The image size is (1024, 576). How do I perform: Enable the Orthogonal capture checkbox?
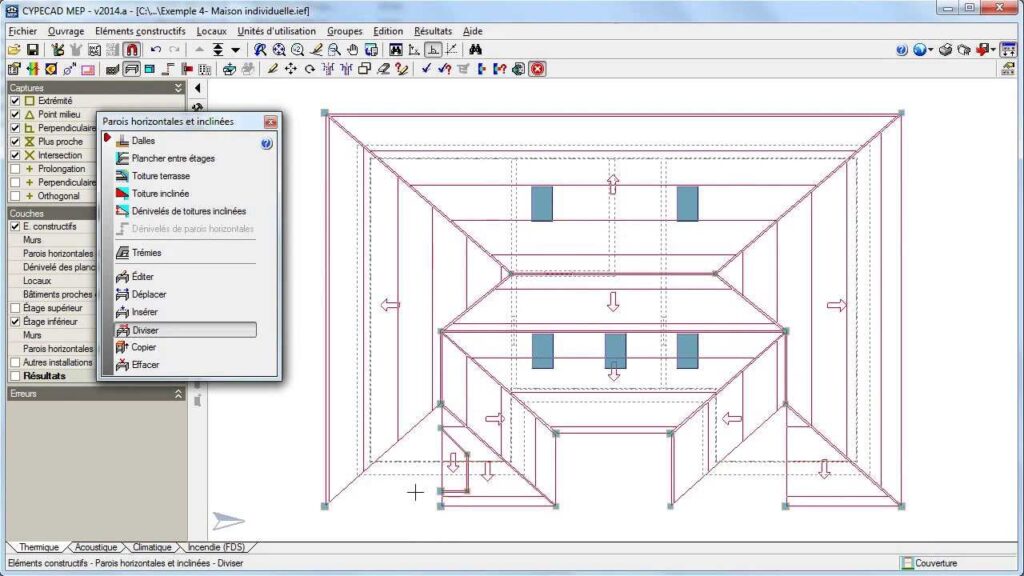[15, 196]
